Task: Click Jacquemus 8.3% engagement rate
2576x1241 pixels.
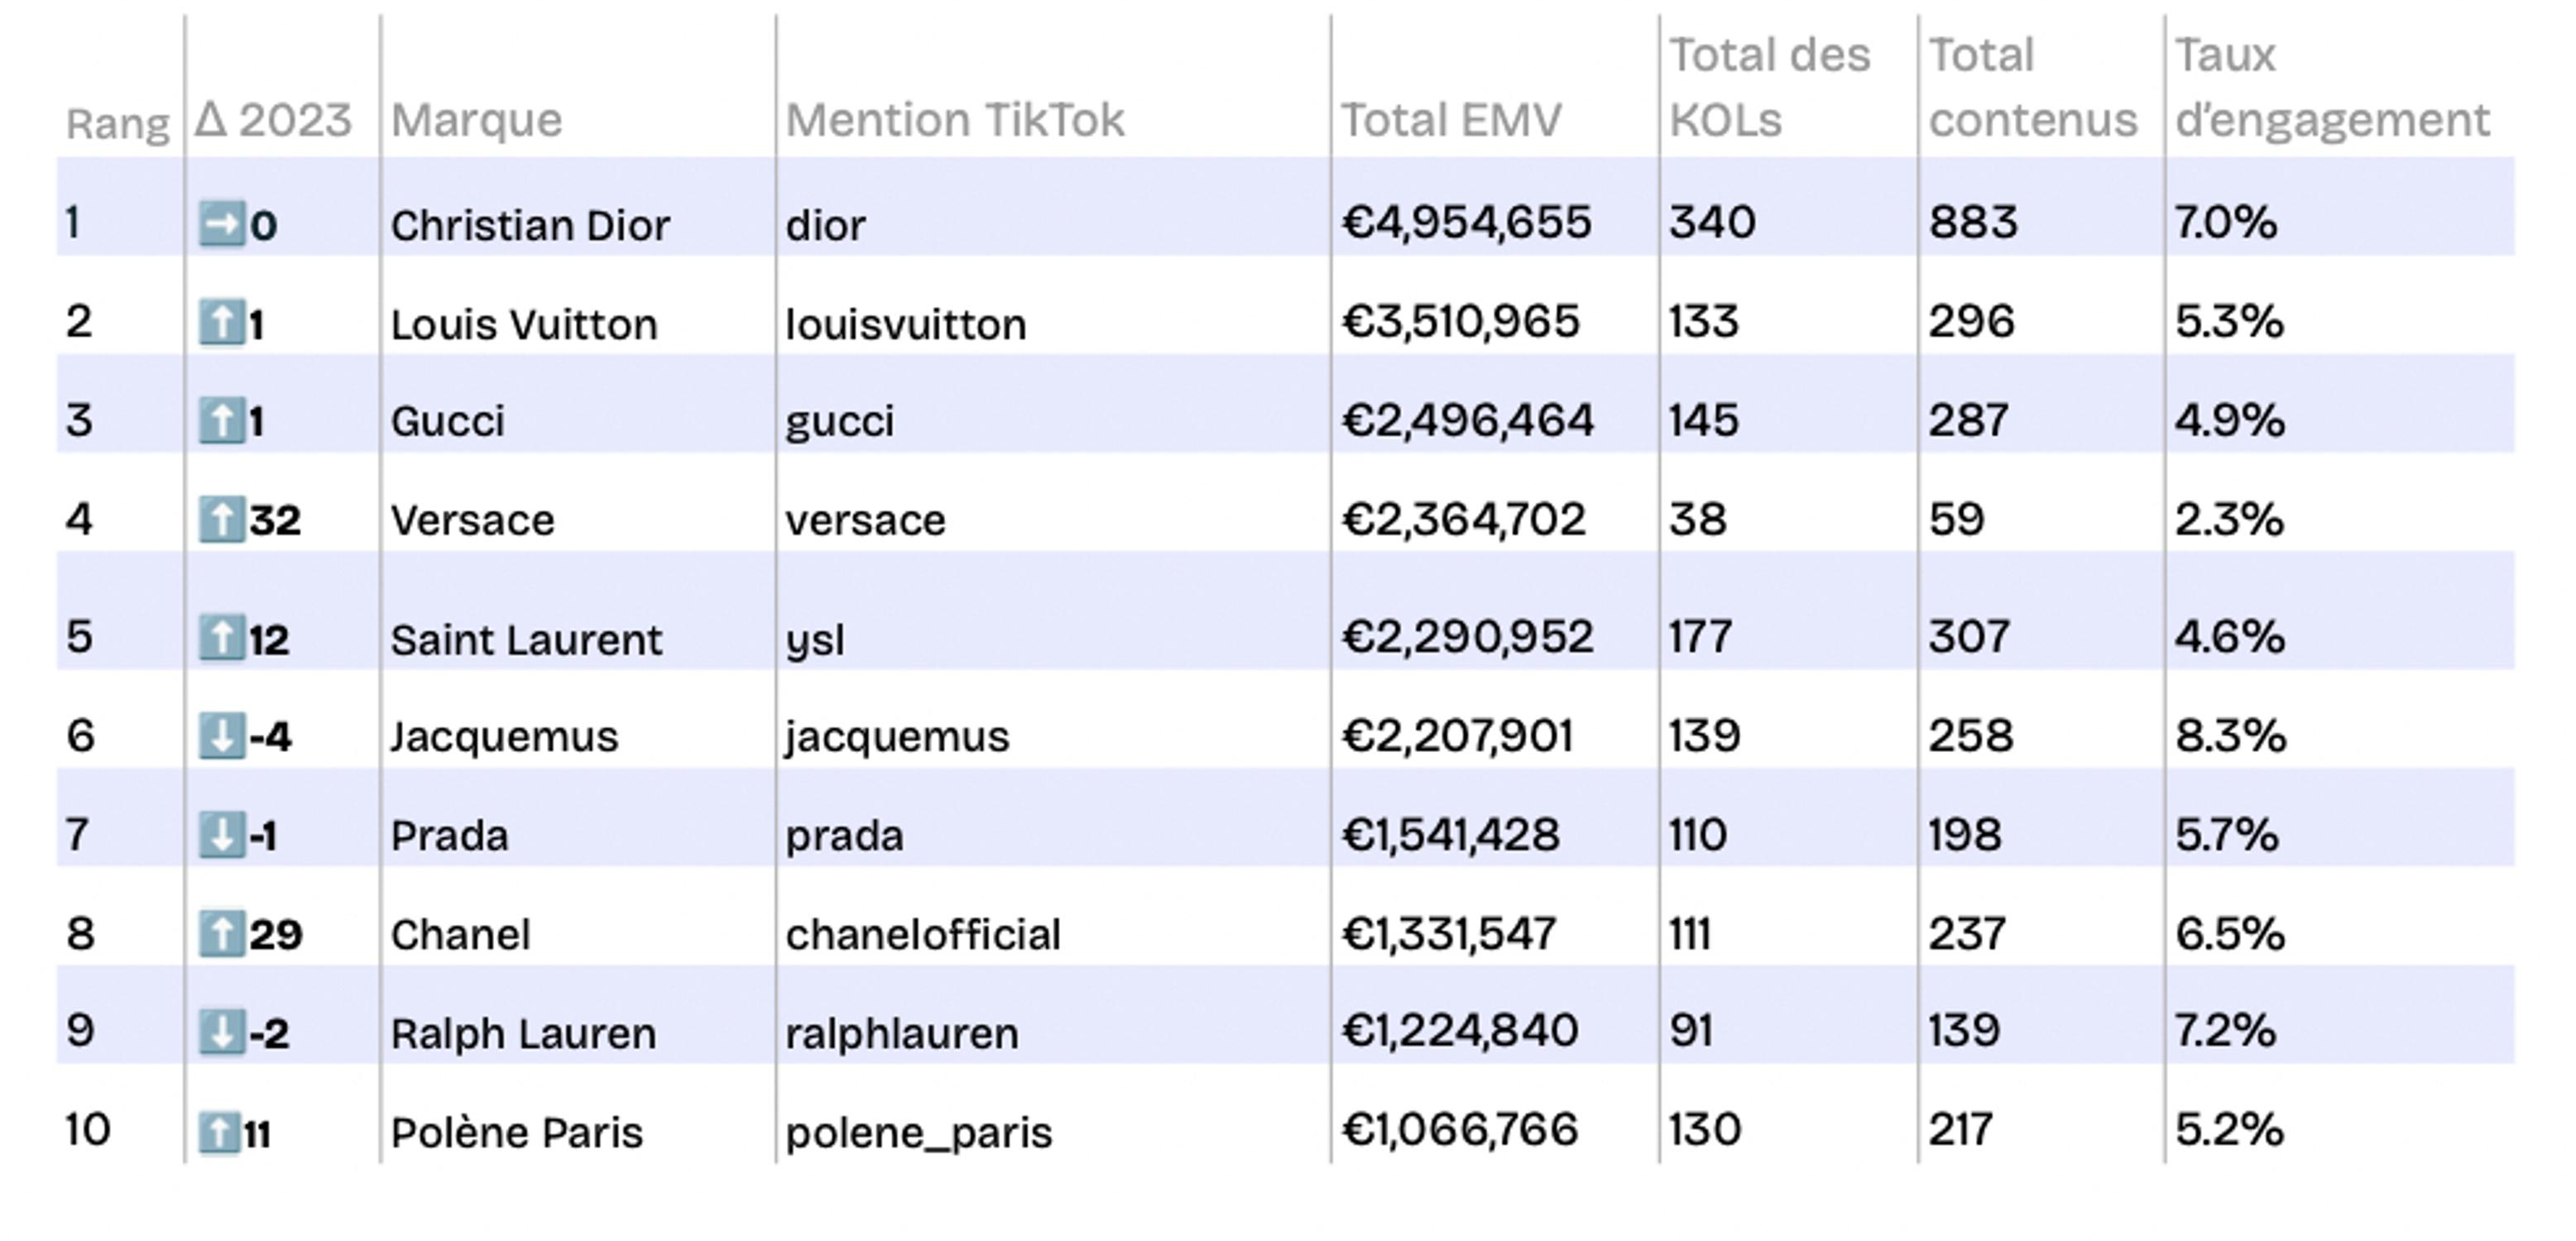Action: tap(2230, 736)
